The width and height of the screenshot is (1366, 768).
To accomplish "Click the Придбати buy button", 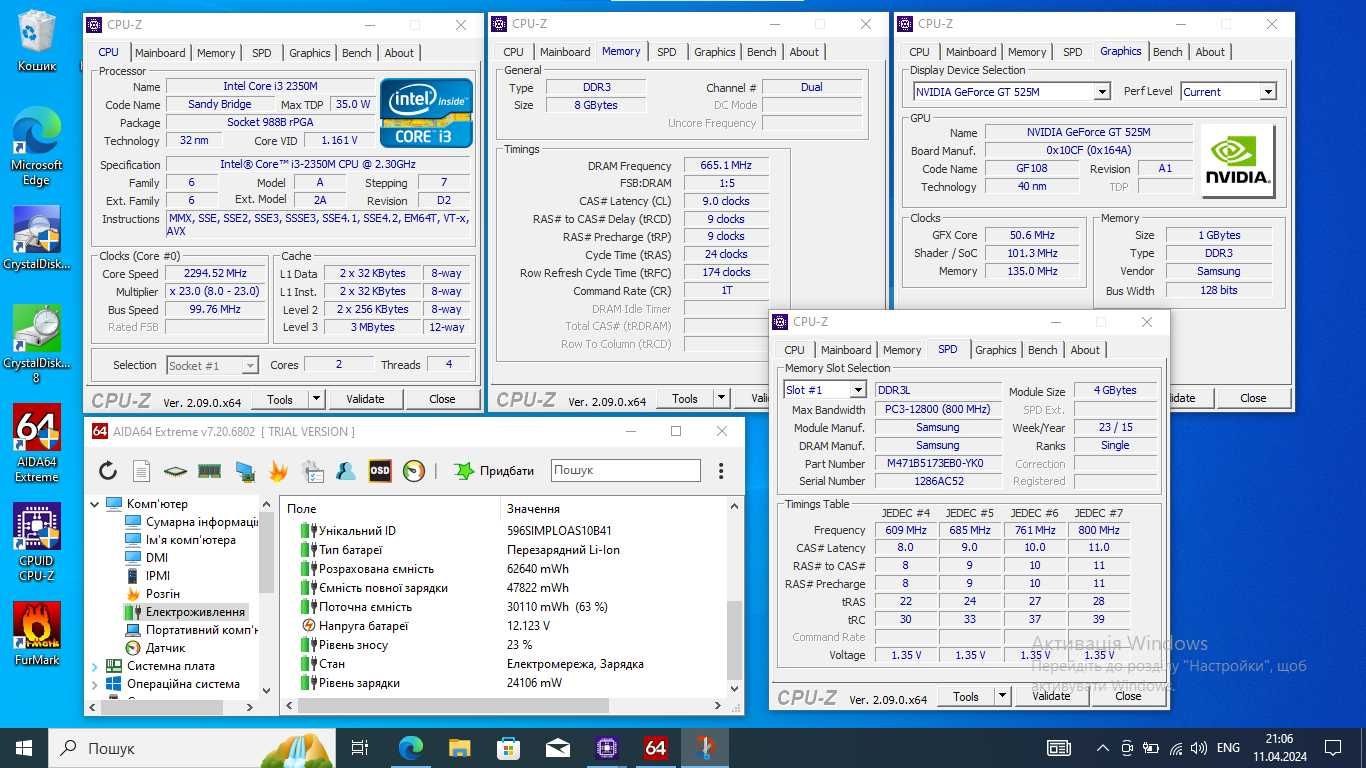I will click(x=494, y=471).
